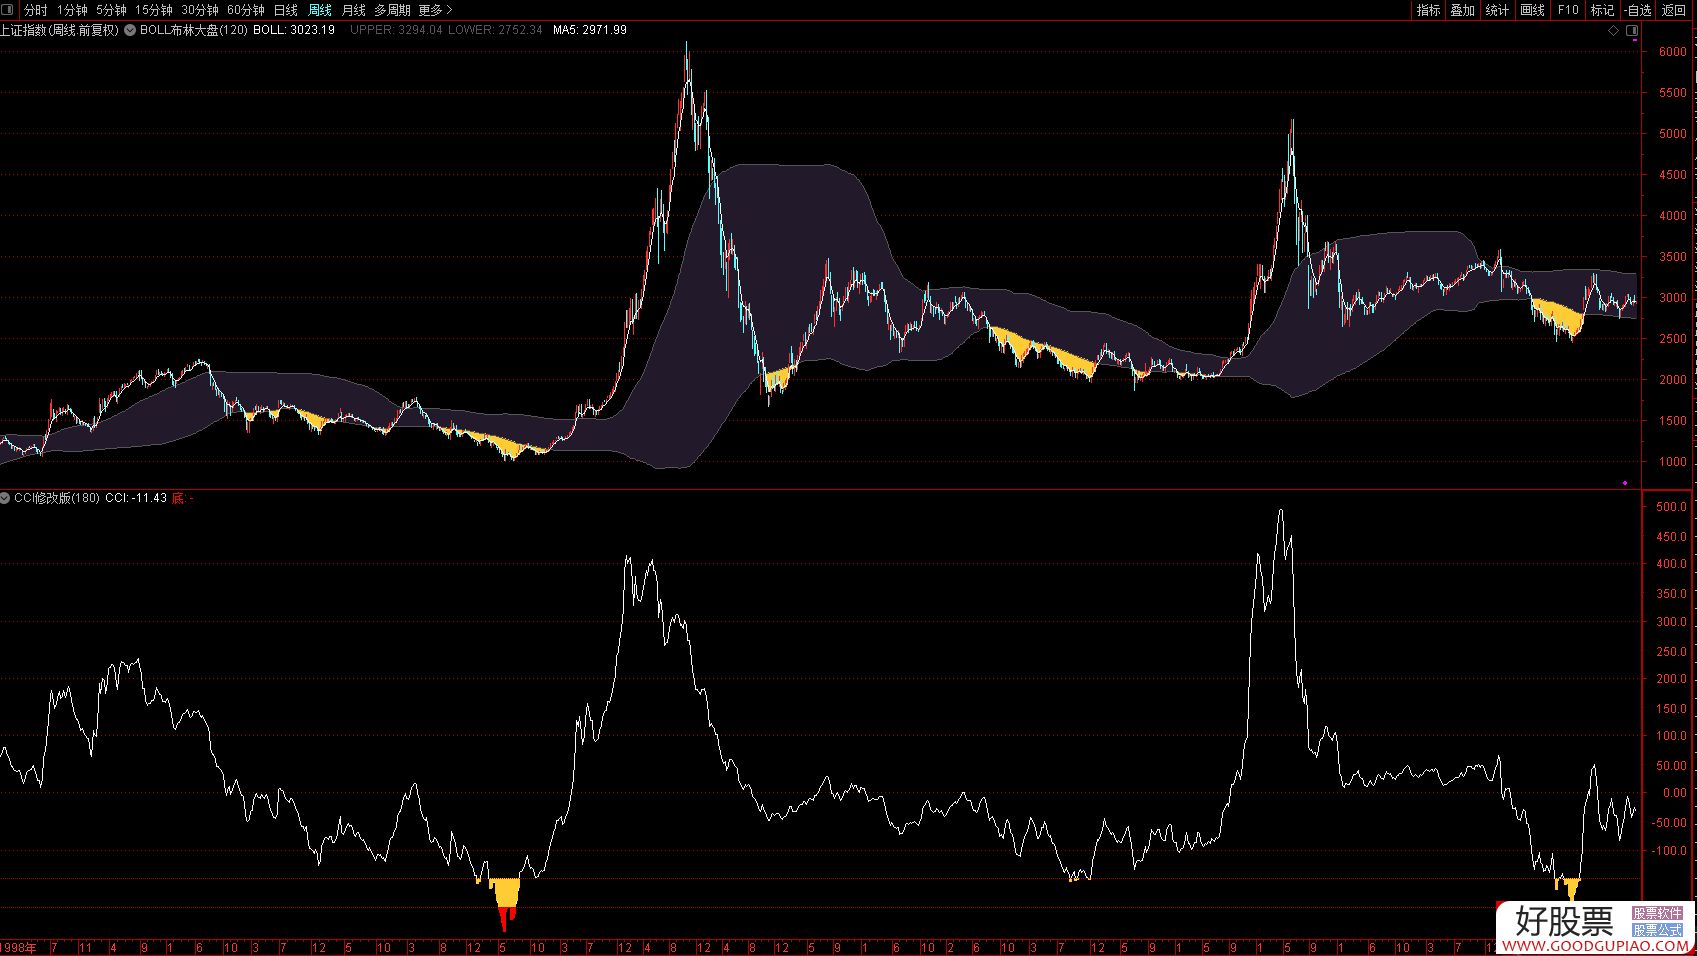1697x956 pixels.
Task: Click the 返回 back button
Action: (1673, 10)
